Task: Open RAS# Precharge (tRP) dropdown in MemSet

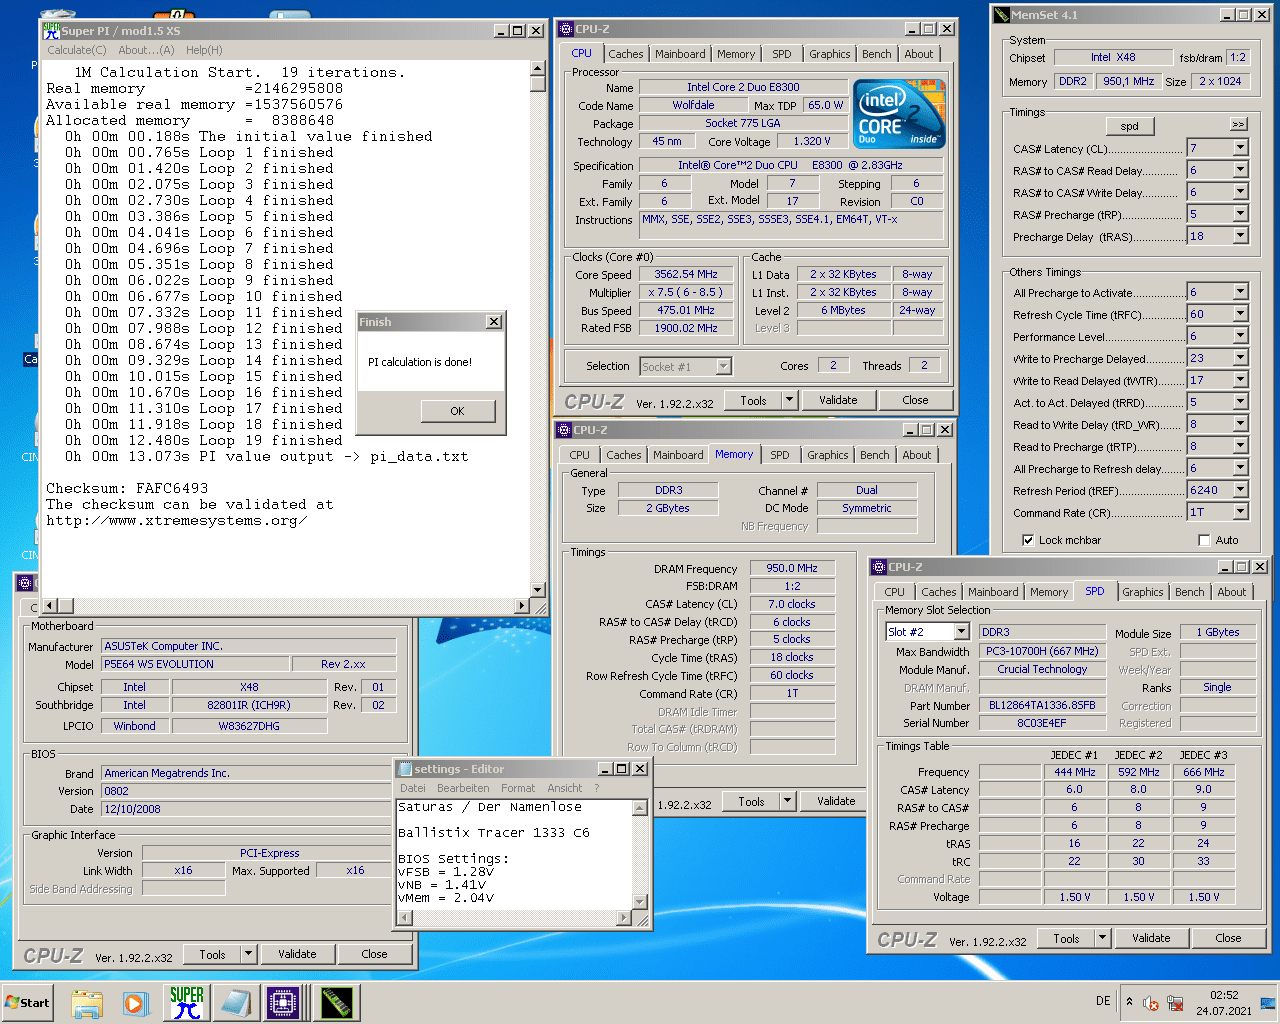Action: [x=1240, y=214]
